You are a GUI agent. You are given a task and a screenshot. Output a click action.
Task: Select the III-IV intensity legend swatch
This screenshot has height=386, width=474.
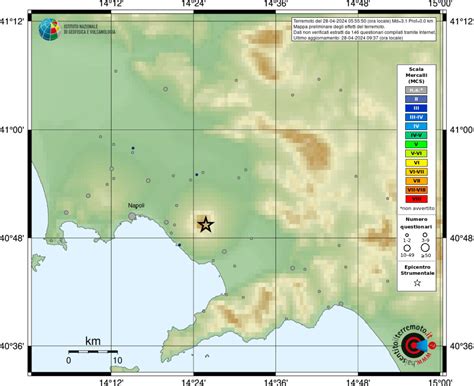pyautogui.click(x=416, y=117)
